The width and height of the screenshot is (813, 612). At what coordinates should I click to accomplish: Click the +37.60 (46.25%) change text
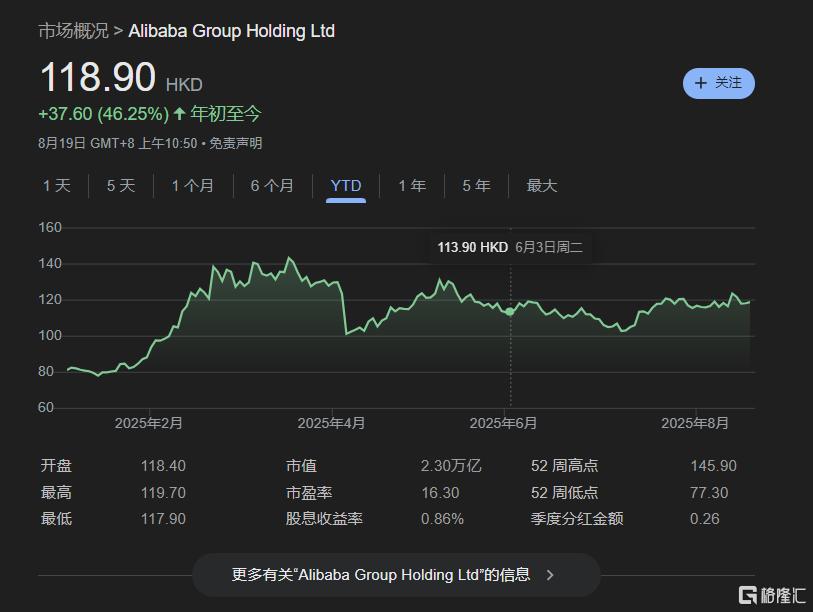point(104,114)
